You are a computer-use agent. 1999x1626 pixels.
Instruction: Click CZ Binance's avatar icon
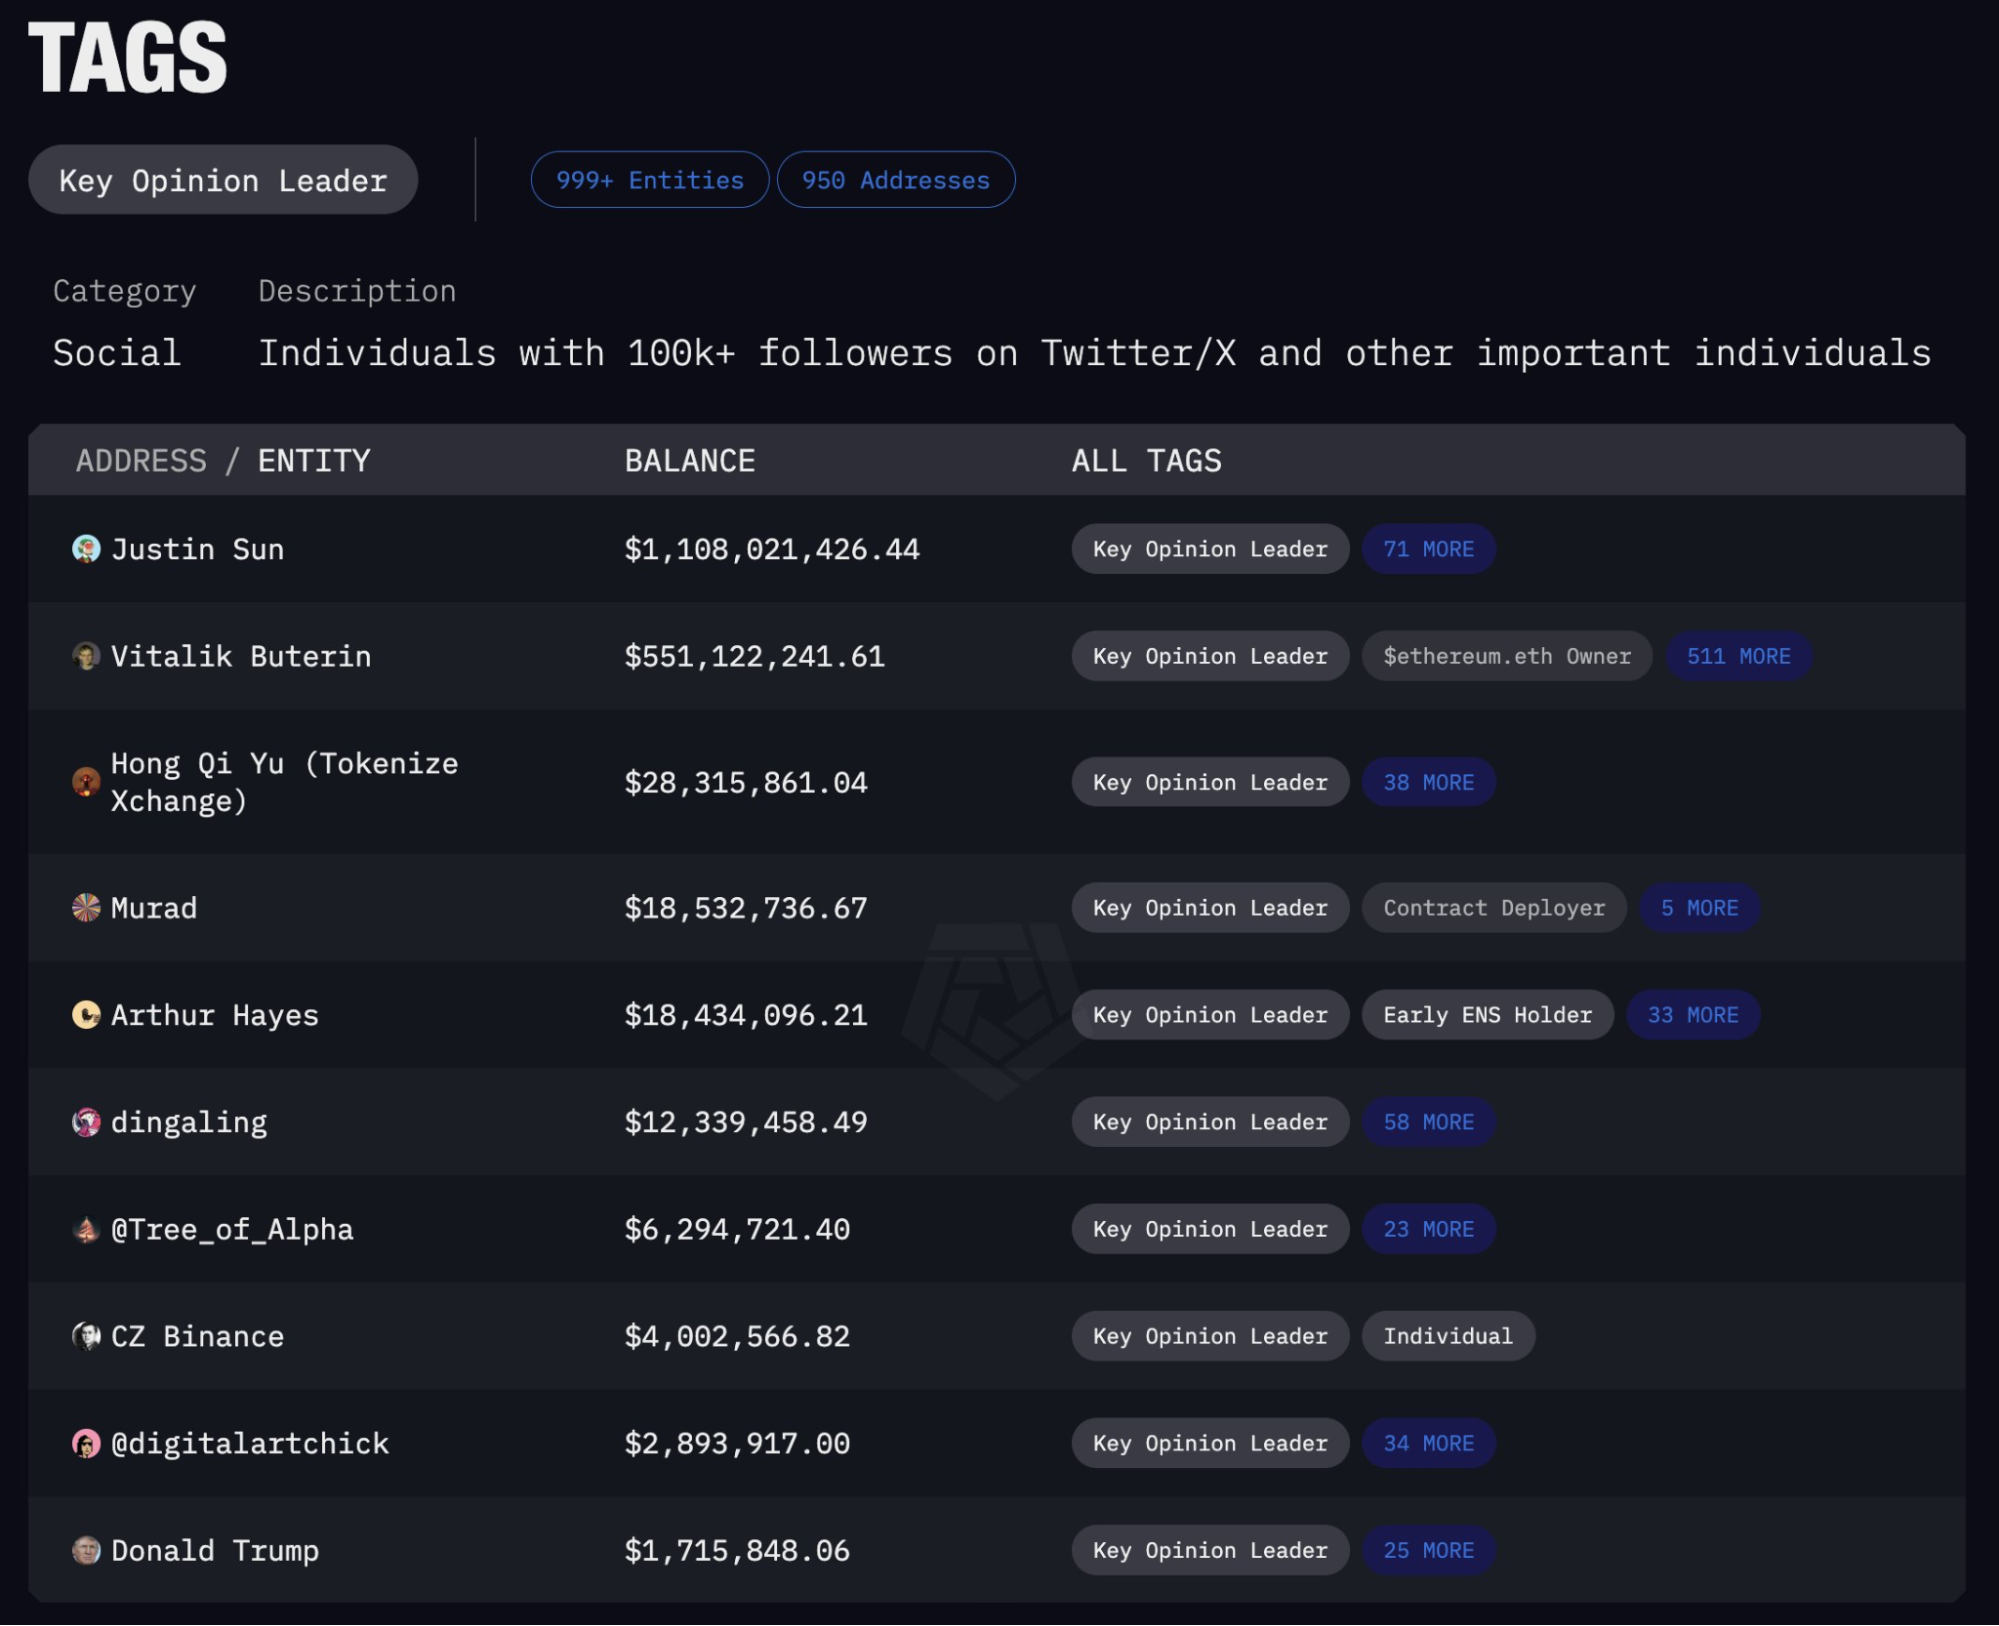(x=88, y=1335)
